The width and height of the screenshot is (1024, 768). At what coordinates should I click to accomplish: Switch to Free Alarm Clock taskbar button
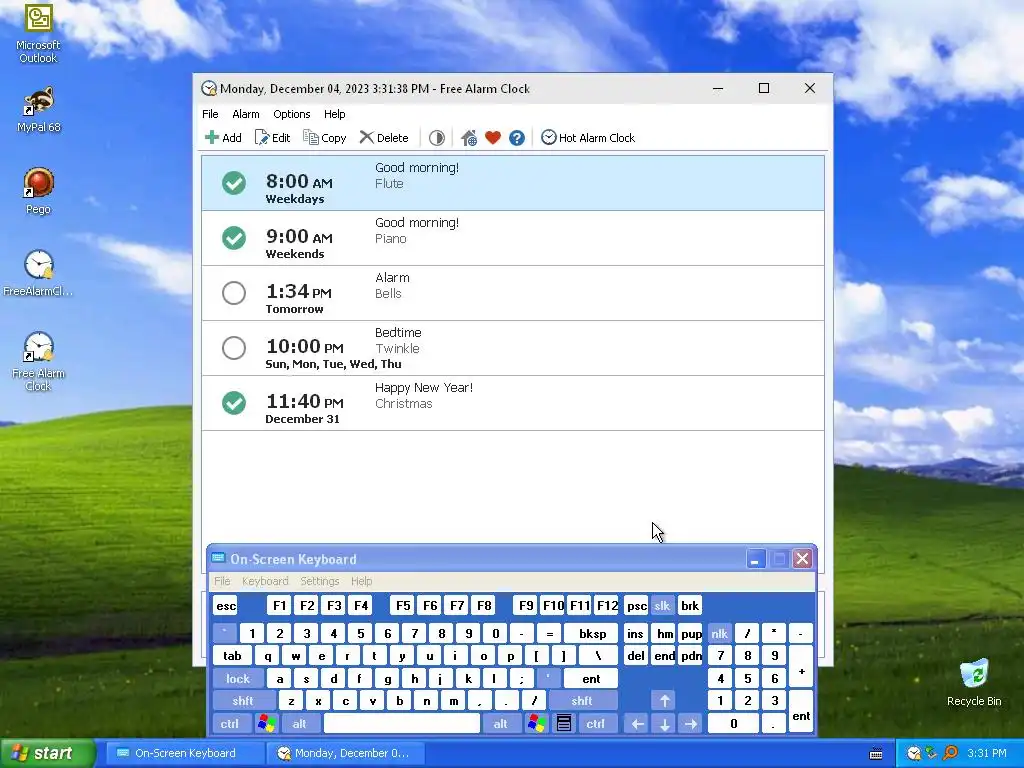346,753
